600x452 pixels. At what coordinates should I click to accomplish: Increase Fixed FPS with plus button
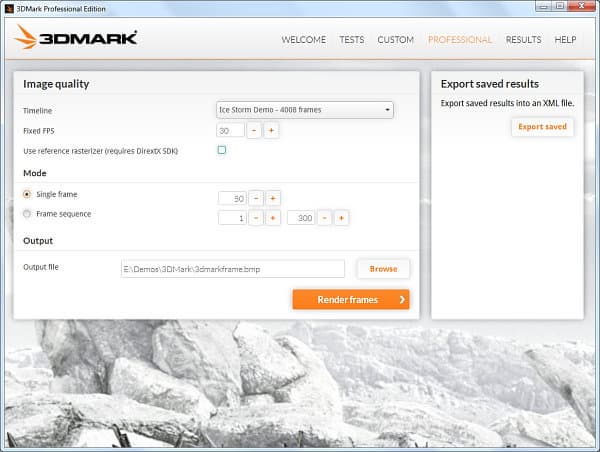point(271,131)
